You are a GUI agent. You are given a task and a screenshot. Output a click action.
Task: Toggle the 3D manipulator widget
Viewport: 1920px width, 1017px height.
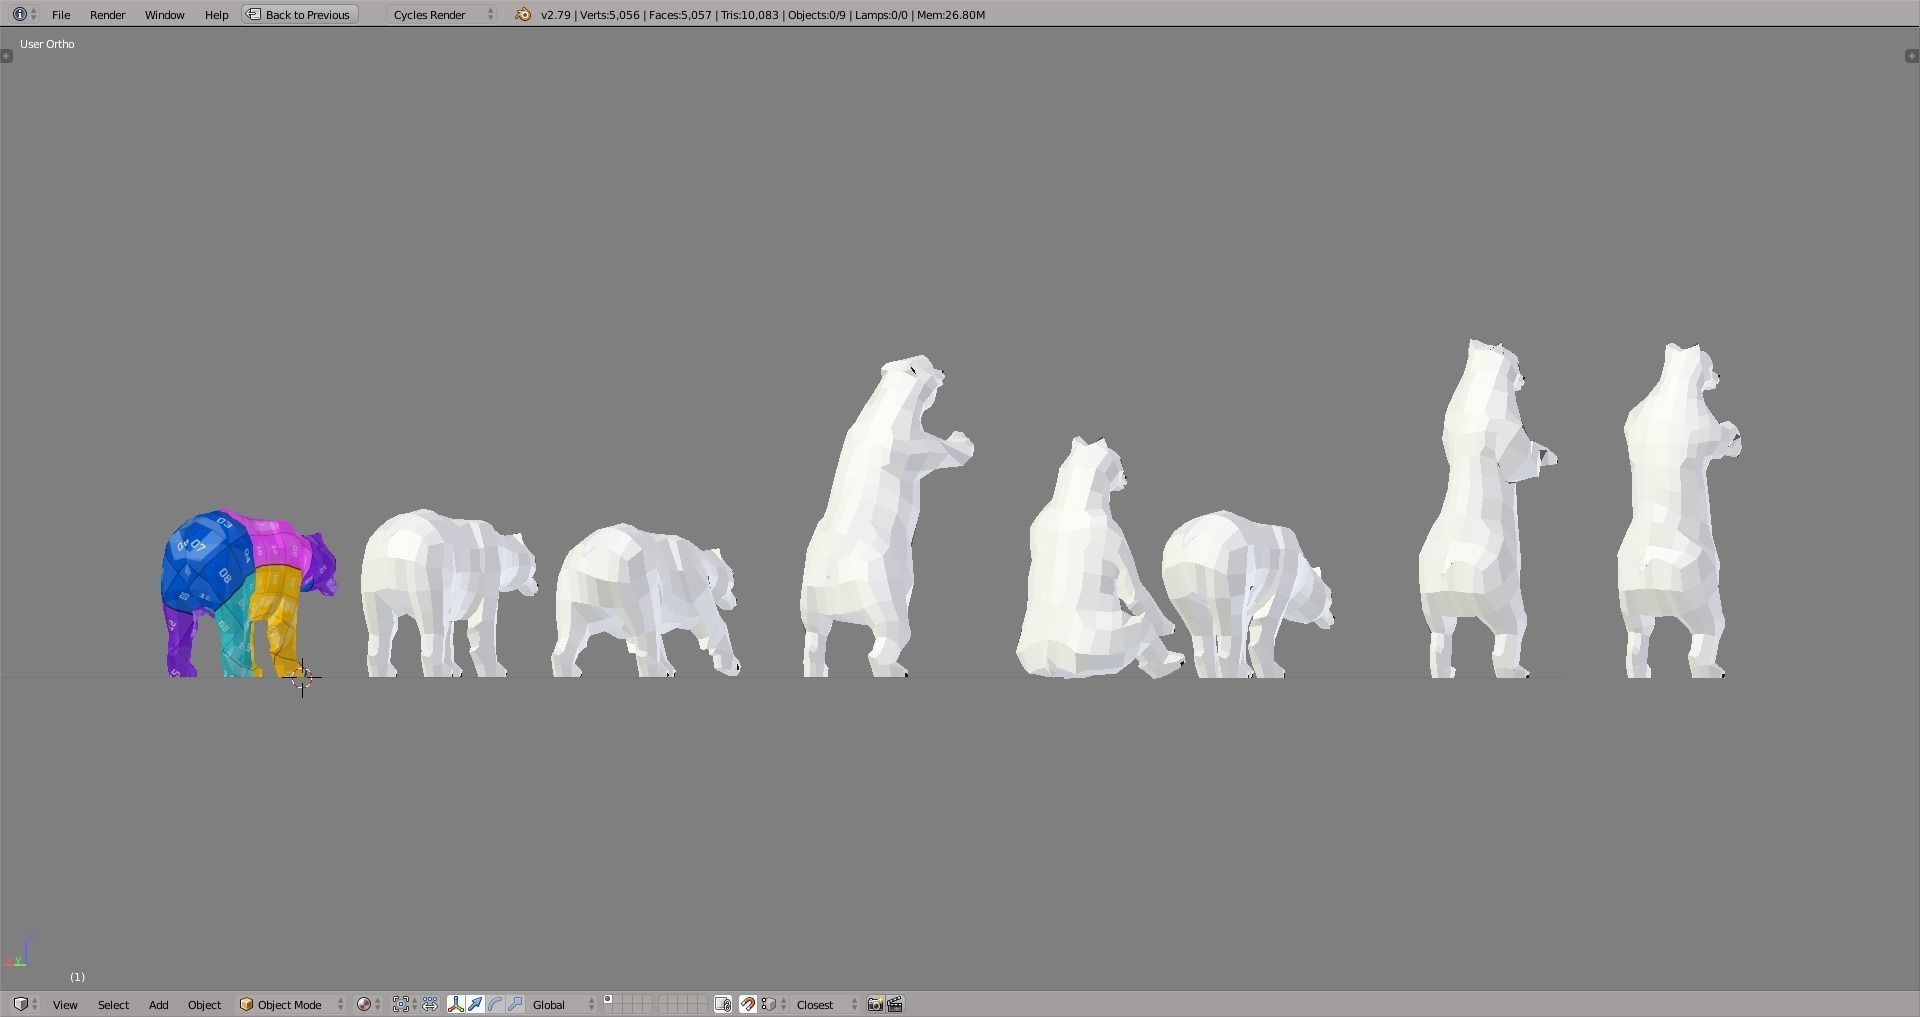[456, 1004]
